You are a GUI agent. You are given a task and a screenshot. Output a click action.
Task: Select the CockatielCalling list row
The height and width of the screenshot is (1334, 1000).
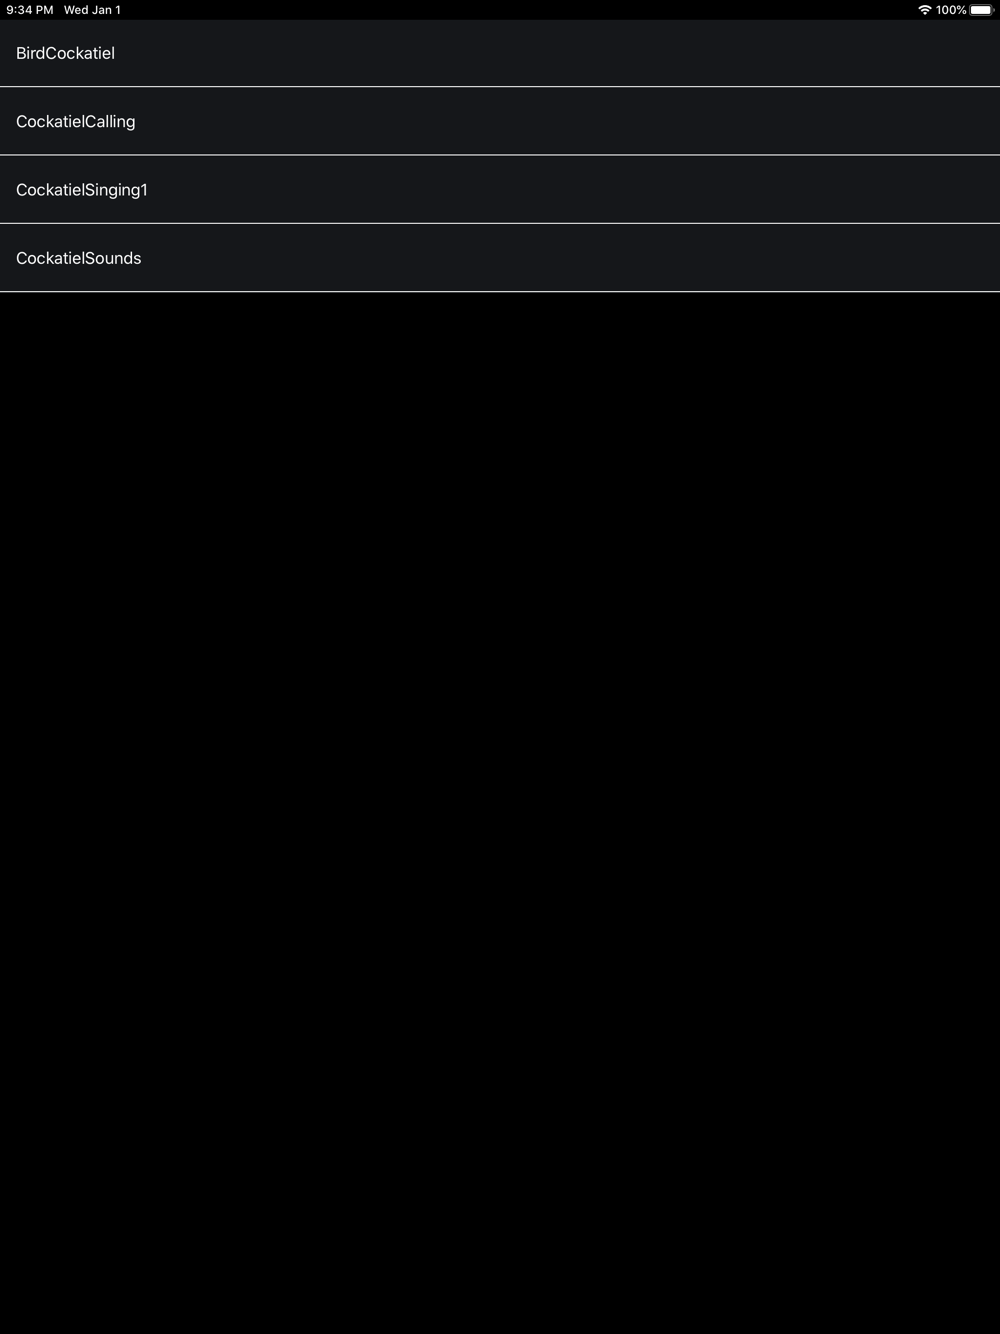[x=500, y=121]
